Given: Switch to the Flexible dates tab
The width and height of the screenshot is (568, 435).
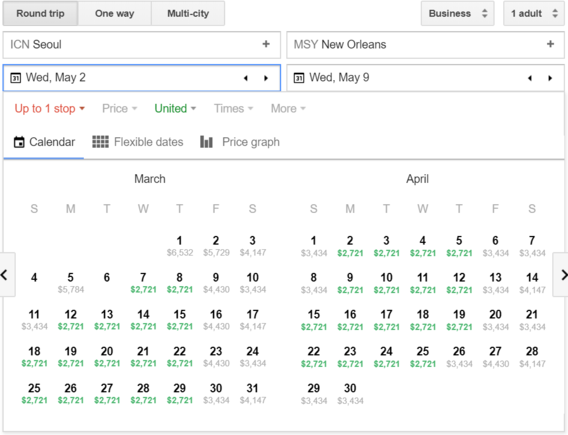Looking at the screenshot, I should [x=138, y=142].
